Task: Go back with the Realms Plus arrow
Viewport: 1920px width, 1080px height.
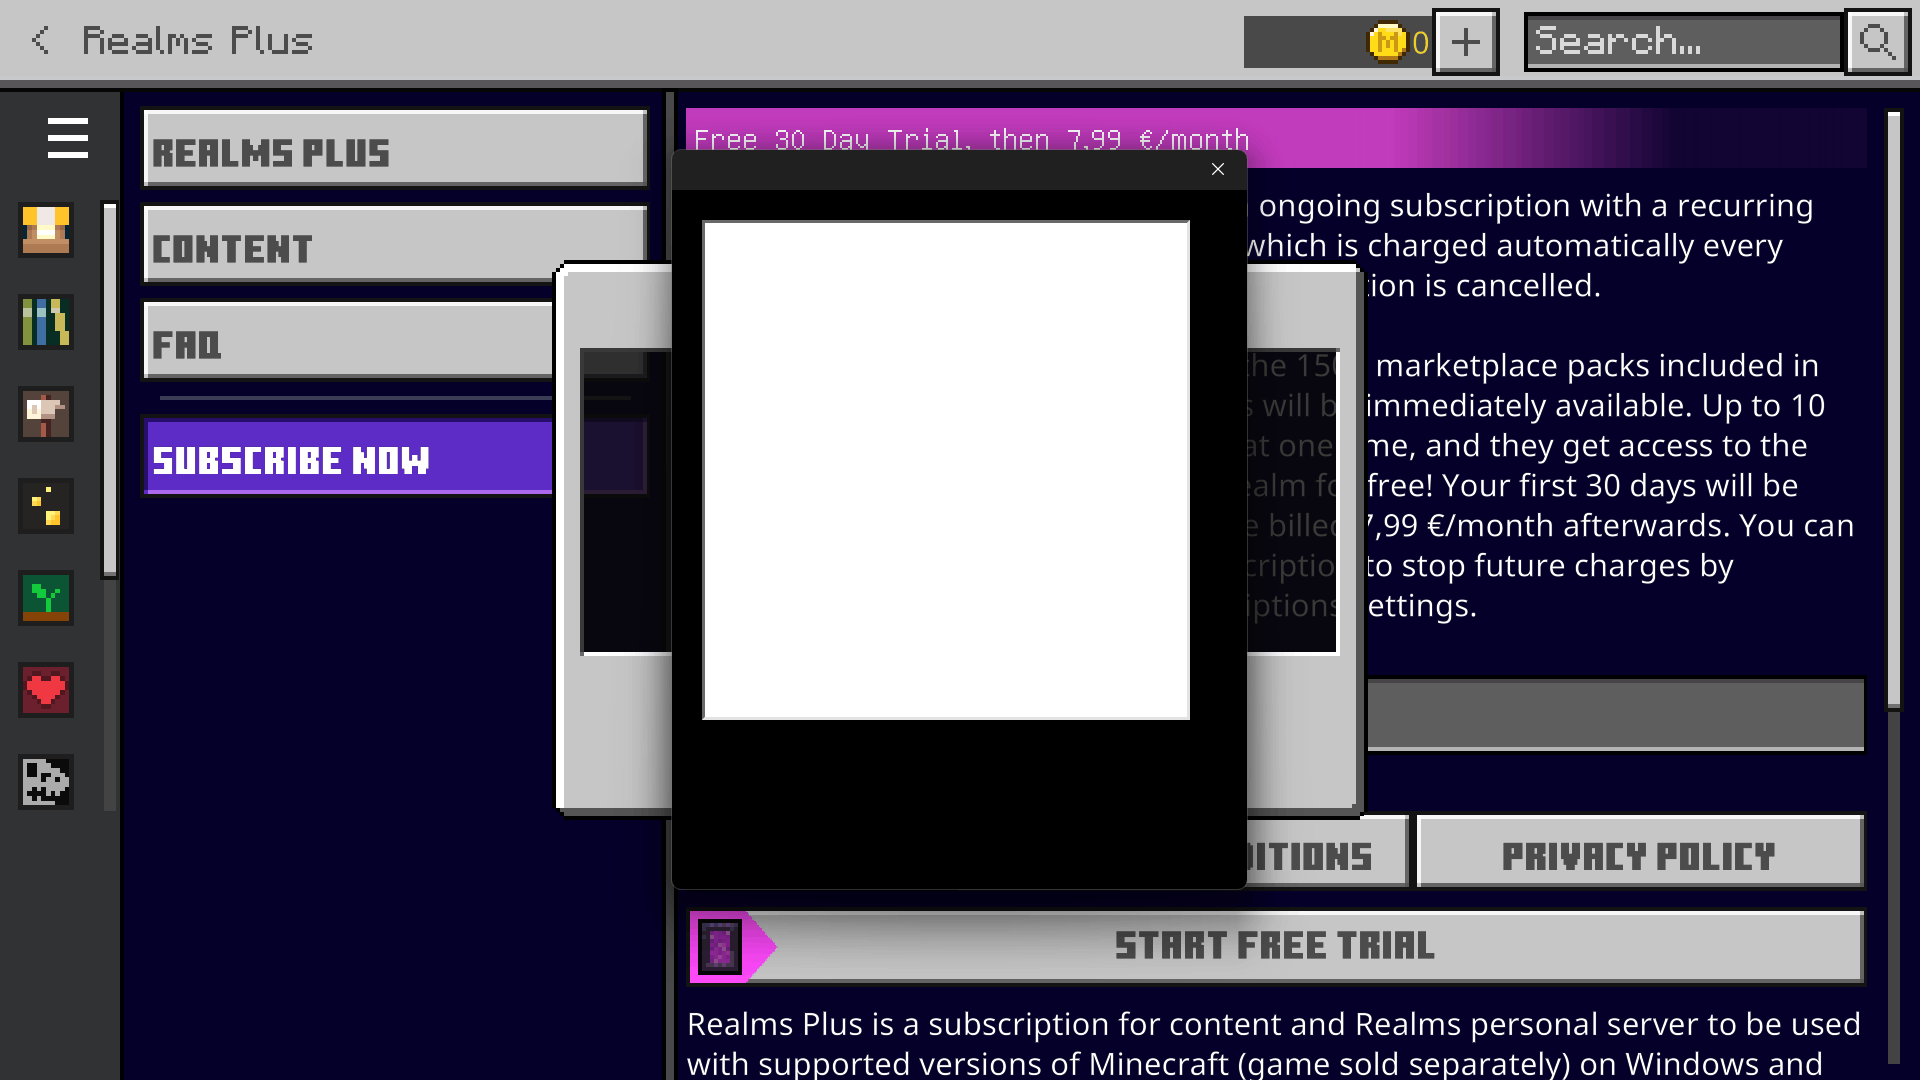Action: (40, 40)
